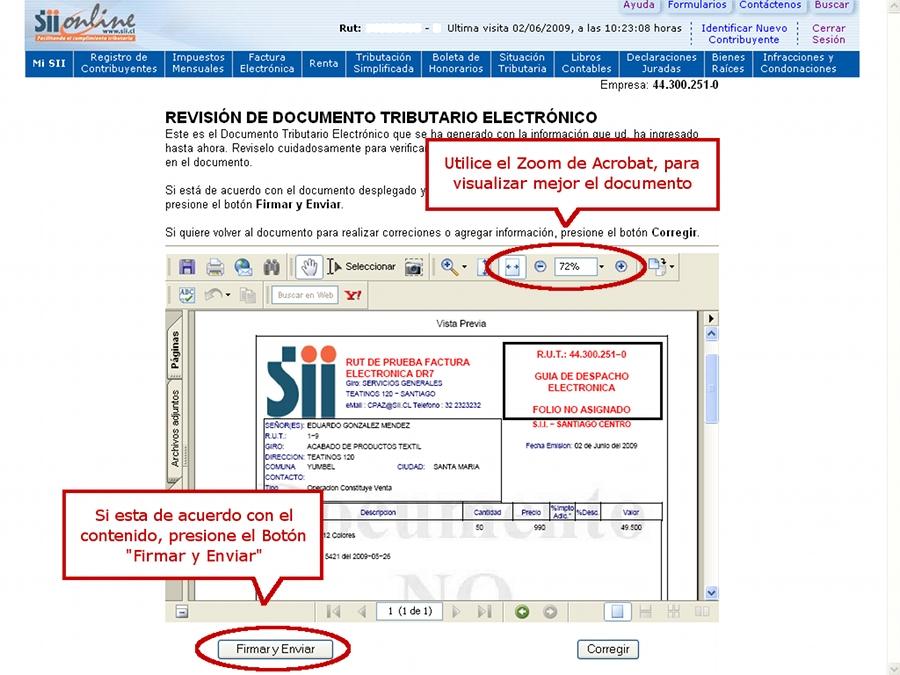This screenshot has width=900, height=675.
Task: Click the Rotate view pages icon
Action: coord(657,266)
